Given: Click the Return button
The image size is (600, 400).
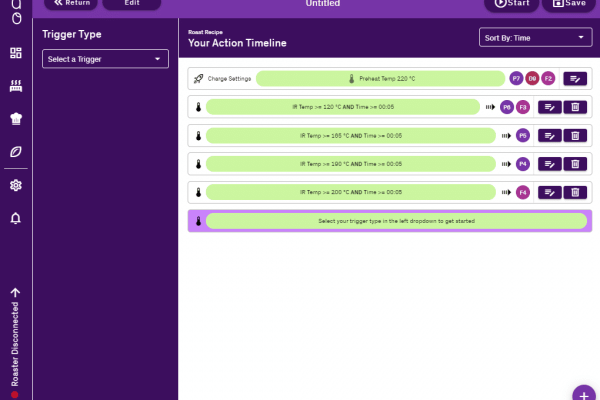Looking at the screenshot, I should 72,3.
